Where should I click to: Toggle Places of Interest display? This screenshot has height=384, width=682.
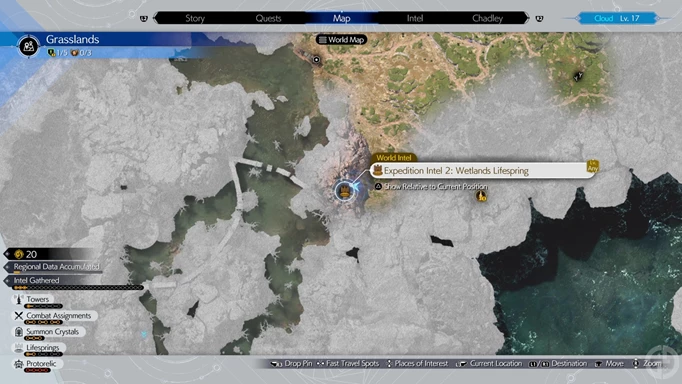[417, 364]
